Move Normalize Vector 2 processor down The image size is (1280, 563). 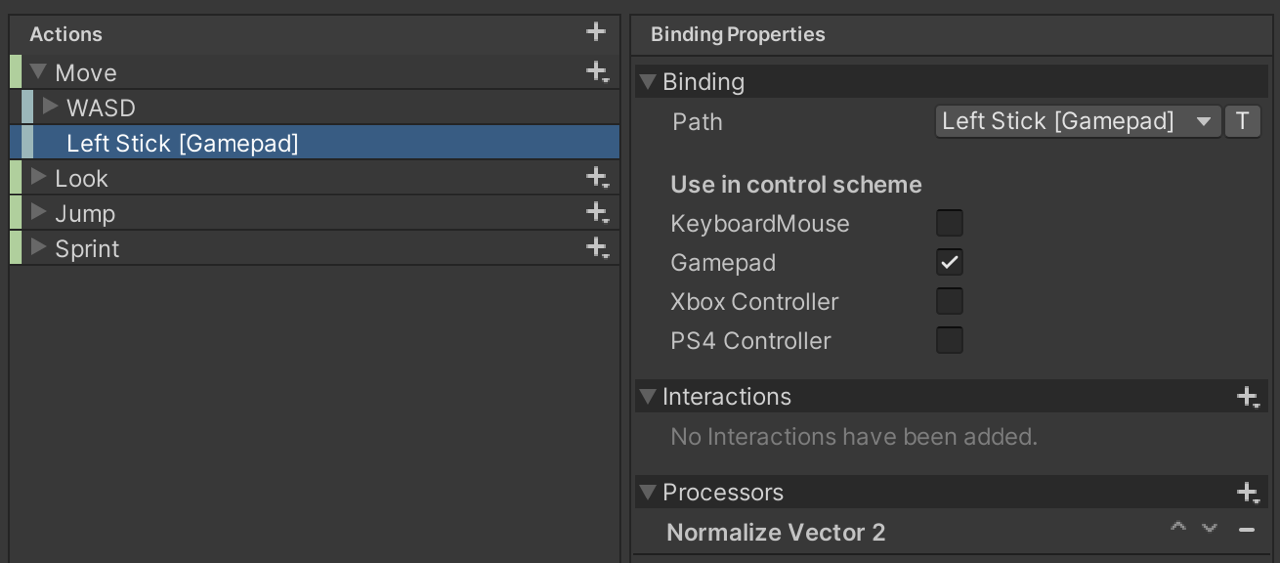click(1210, 528)
